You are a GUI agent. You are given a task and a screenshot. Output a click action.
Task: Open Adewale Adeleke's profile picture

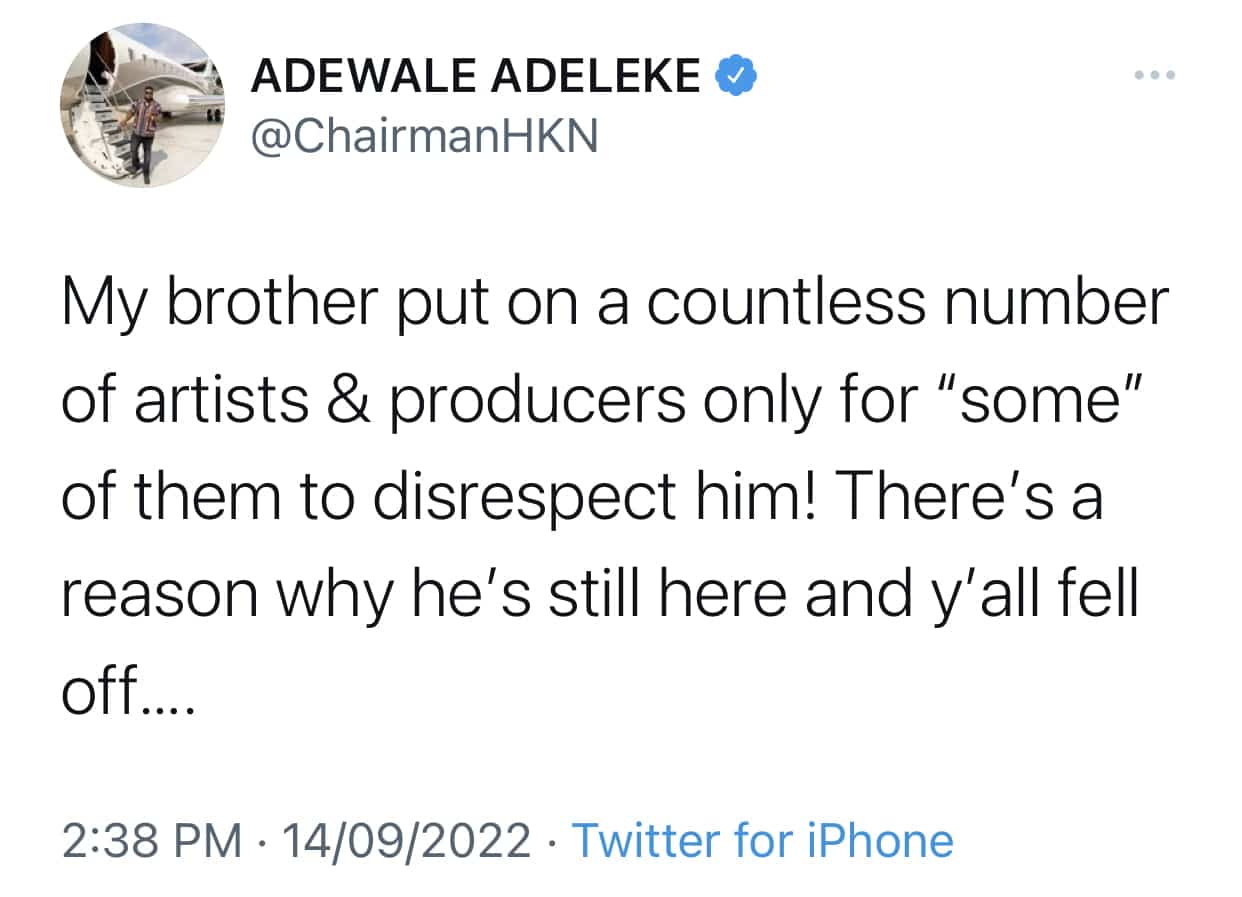pyautogui.click(x=143, y=105)
